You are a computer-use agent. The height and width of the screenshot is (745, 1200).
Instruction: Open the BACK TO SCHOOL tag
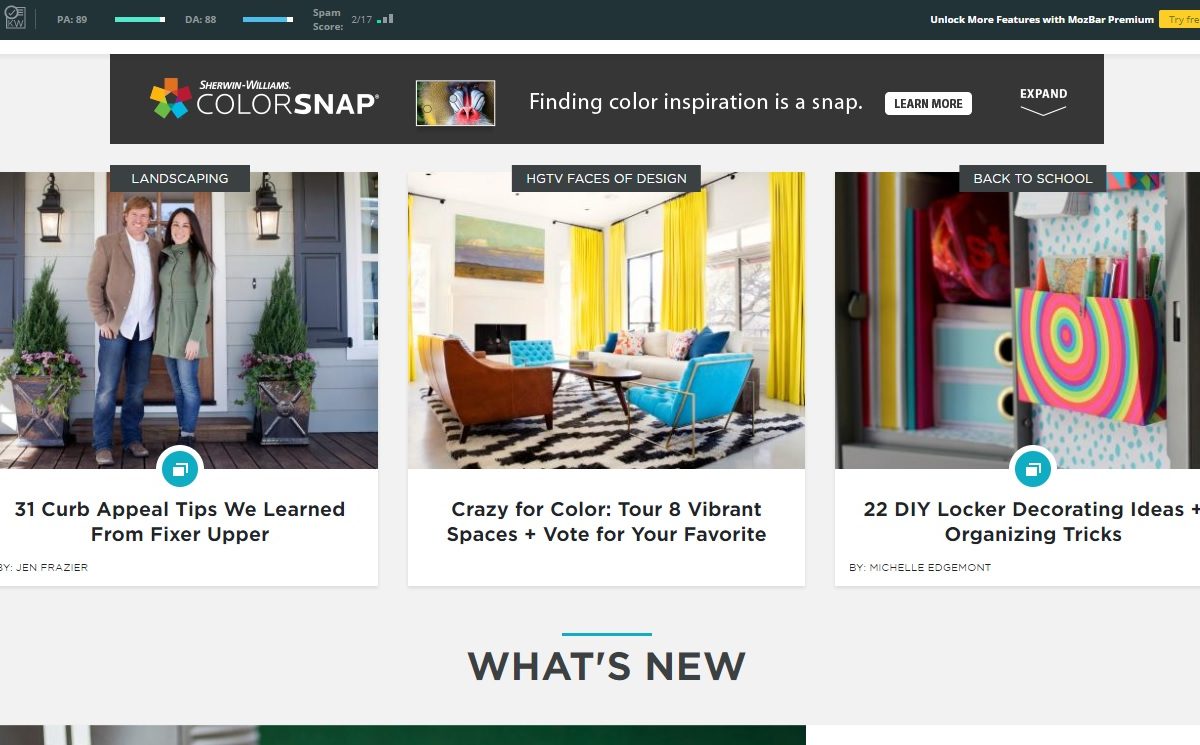pos(1033,178)
